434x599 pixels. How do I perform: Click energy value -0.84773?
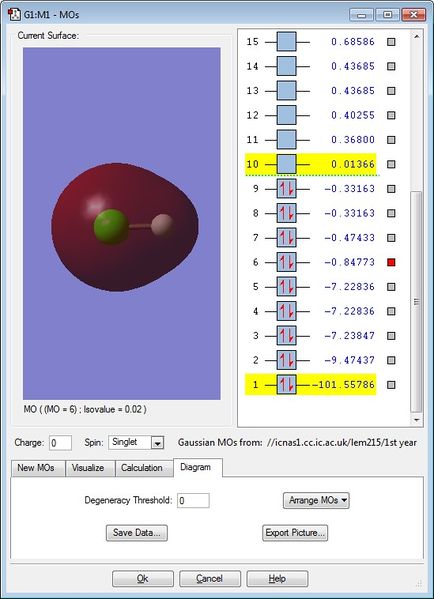pos(349,262)
